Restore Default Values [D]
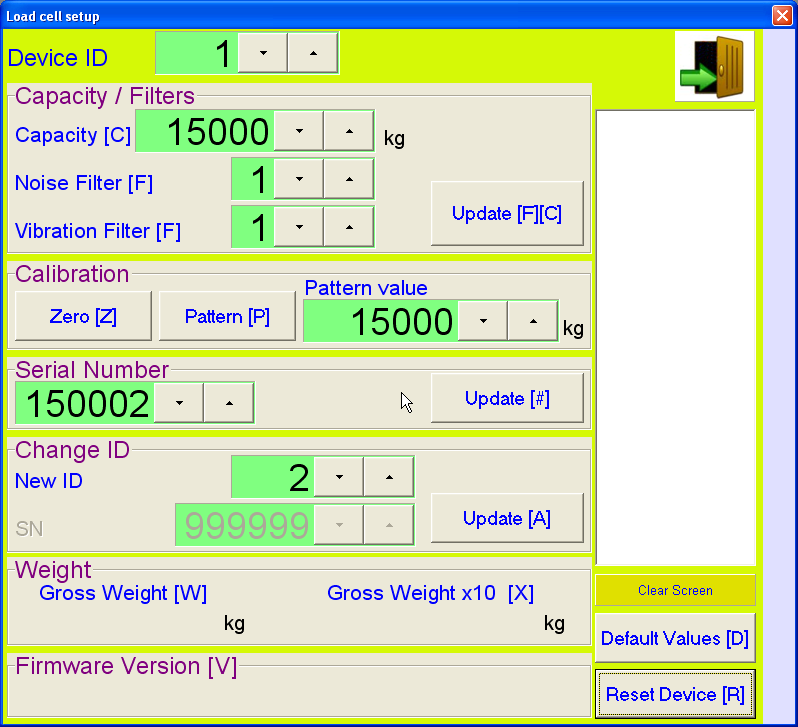Viewport: 798px width, 727px height. [x=675, y=638]
